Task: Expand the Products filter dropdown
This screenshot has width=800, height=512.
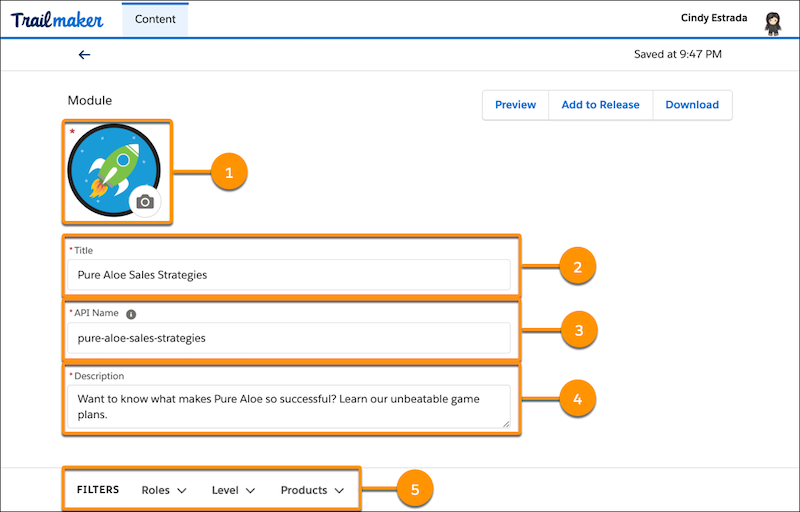Action: point(312,490)
